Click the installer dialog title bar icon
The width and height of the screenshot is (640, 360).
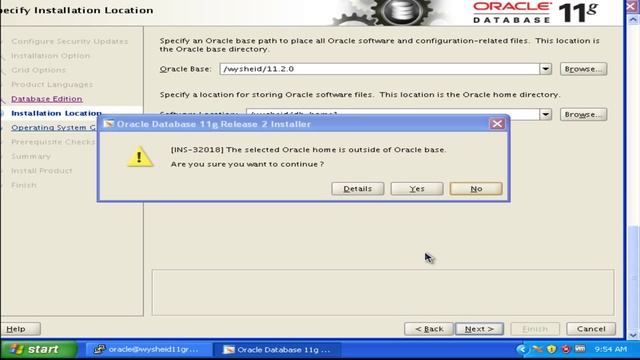click(109, 124)
